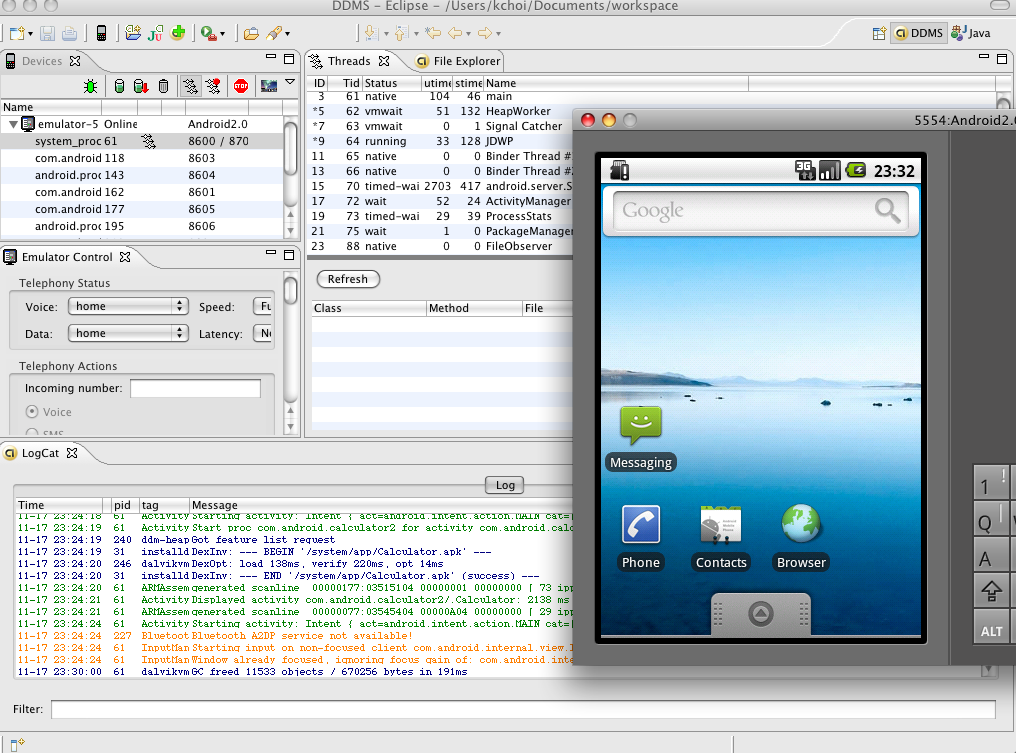Click in the Incoming number field

tap(195, 388)
